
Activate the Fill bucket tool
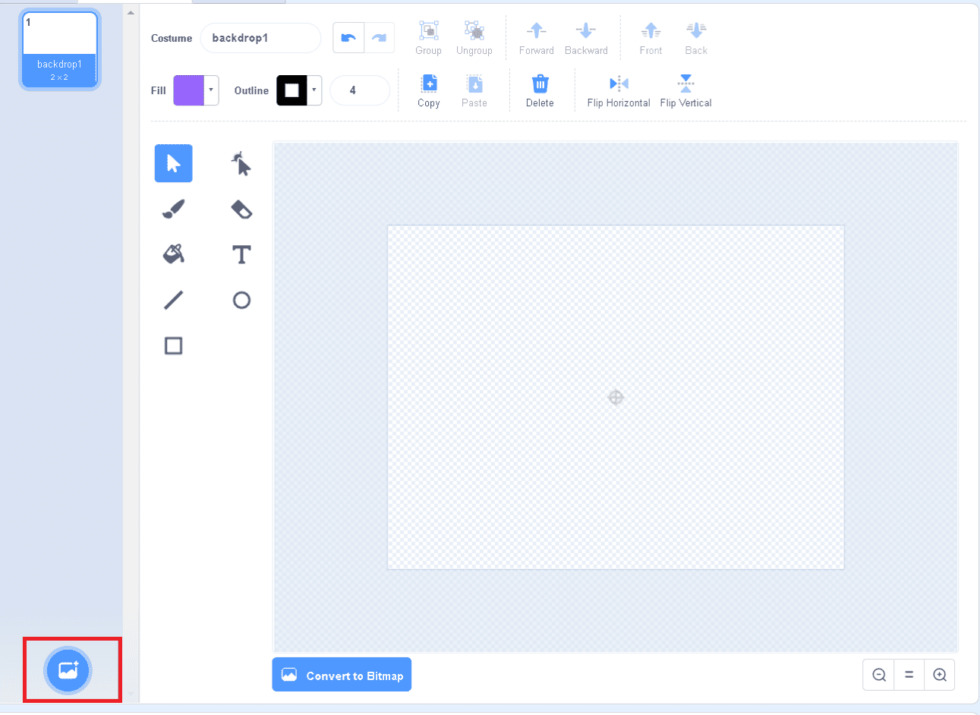pos(173,254)
